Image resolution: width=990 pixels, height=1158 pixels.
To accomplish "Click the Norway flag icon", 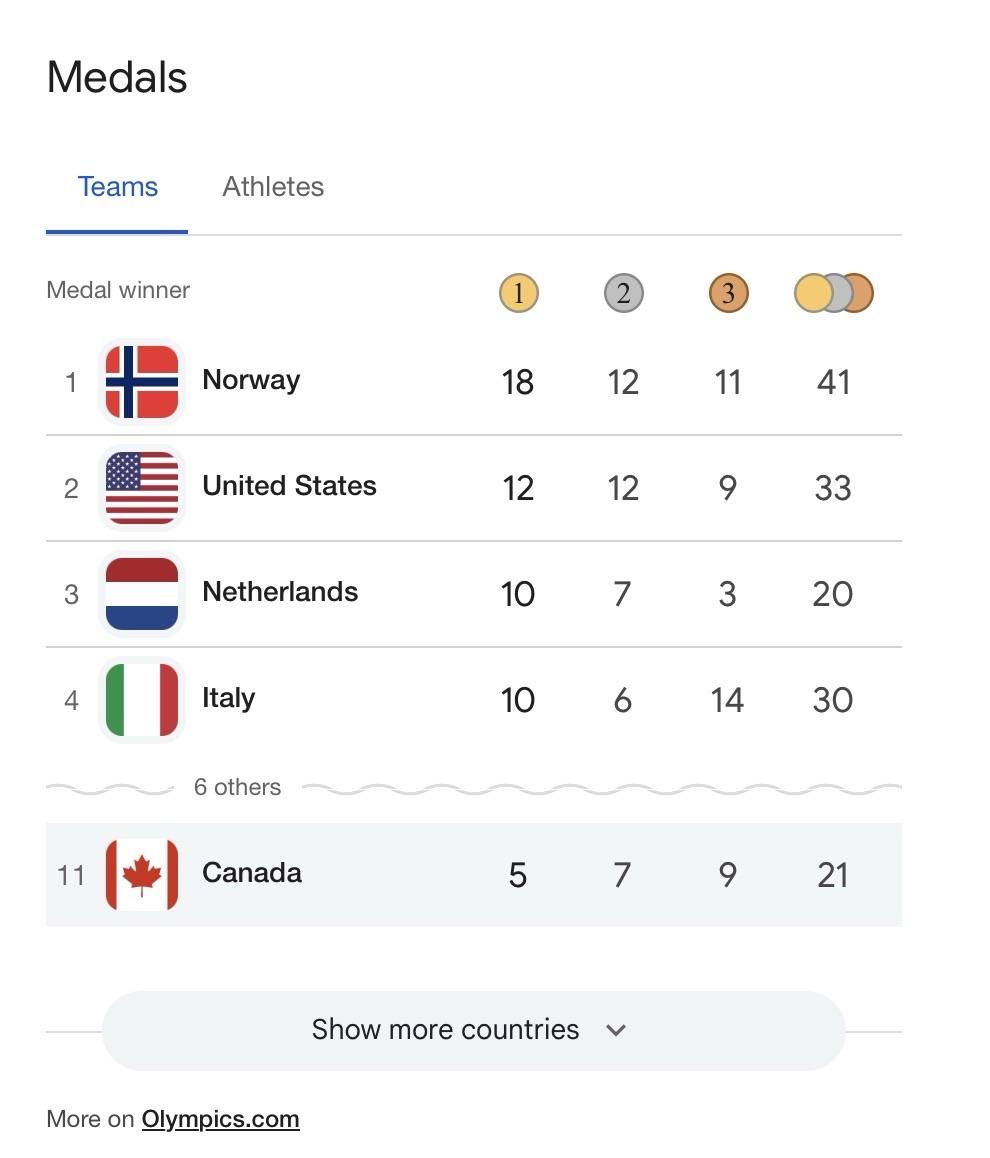I will [142, 382].
